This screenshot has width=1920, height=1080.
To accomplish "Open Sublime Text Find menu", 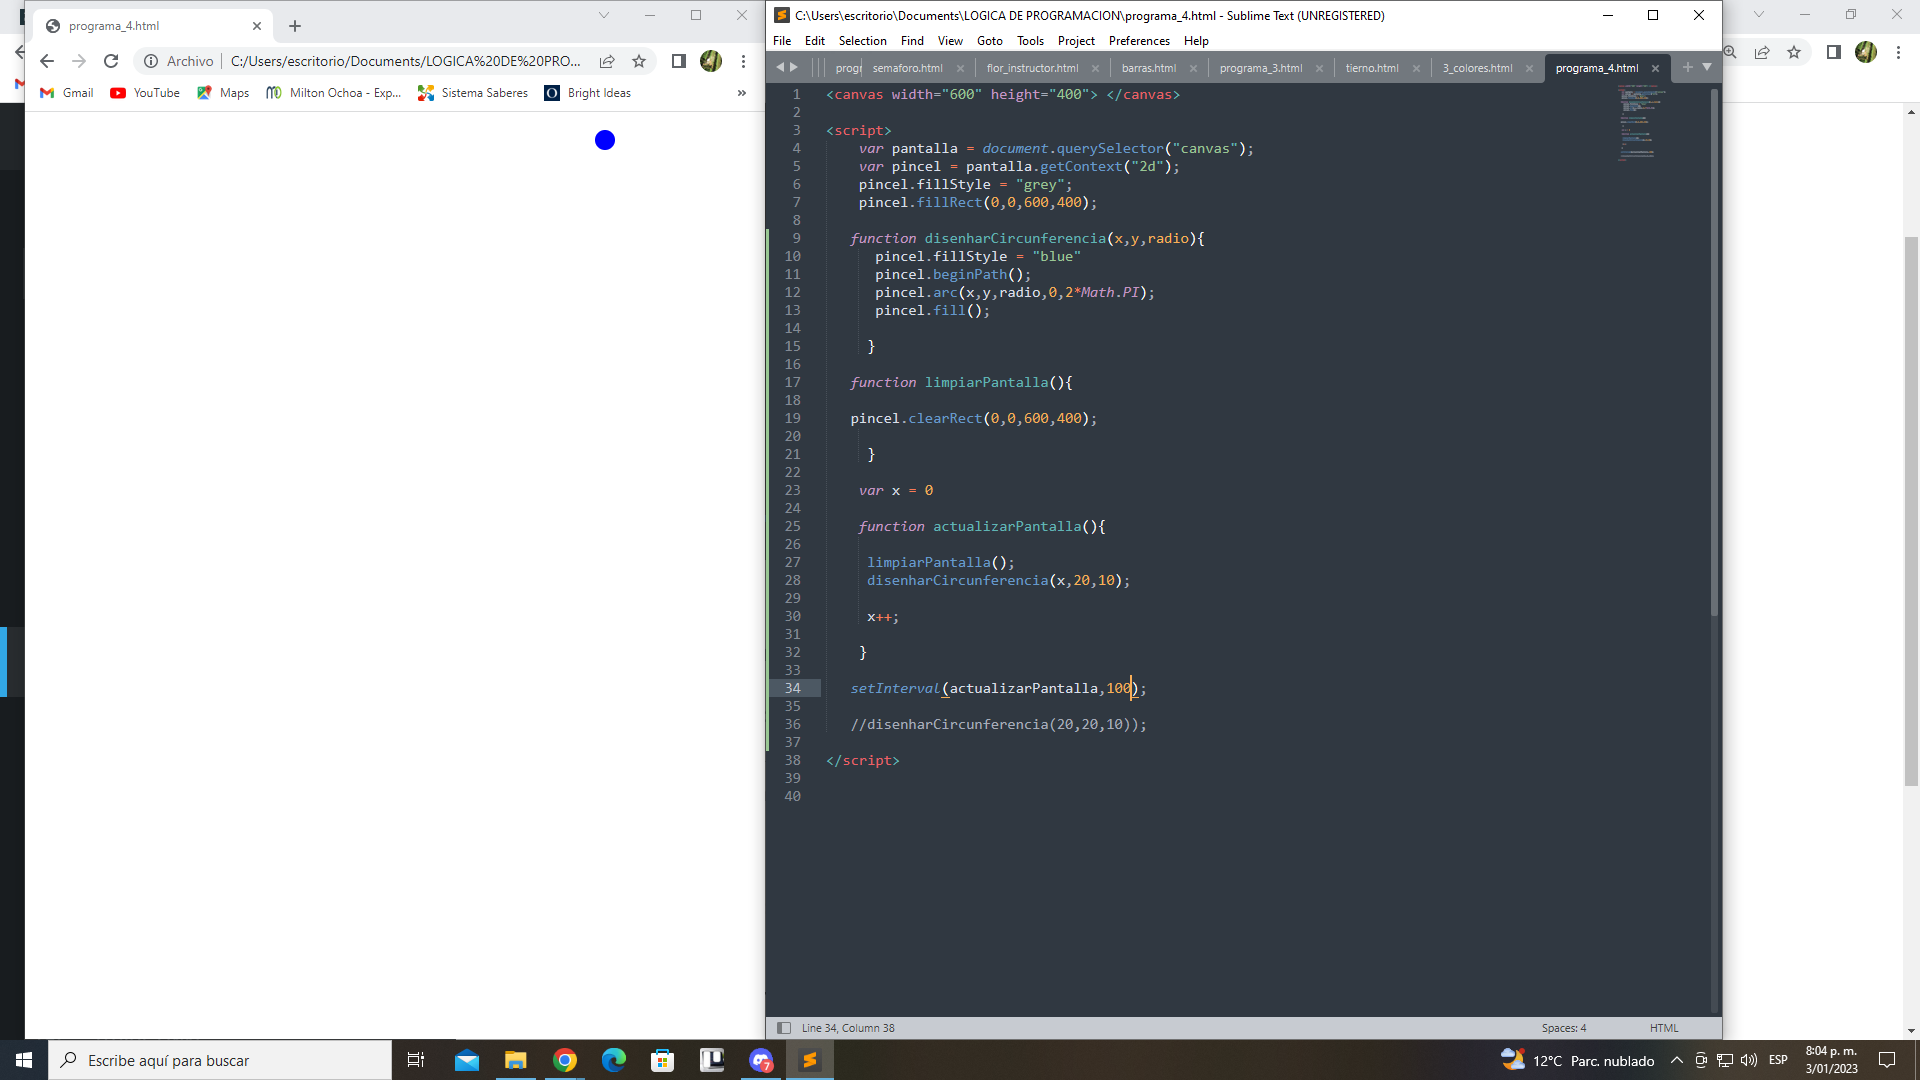I will pyautogui.click(x=912, y=41).
